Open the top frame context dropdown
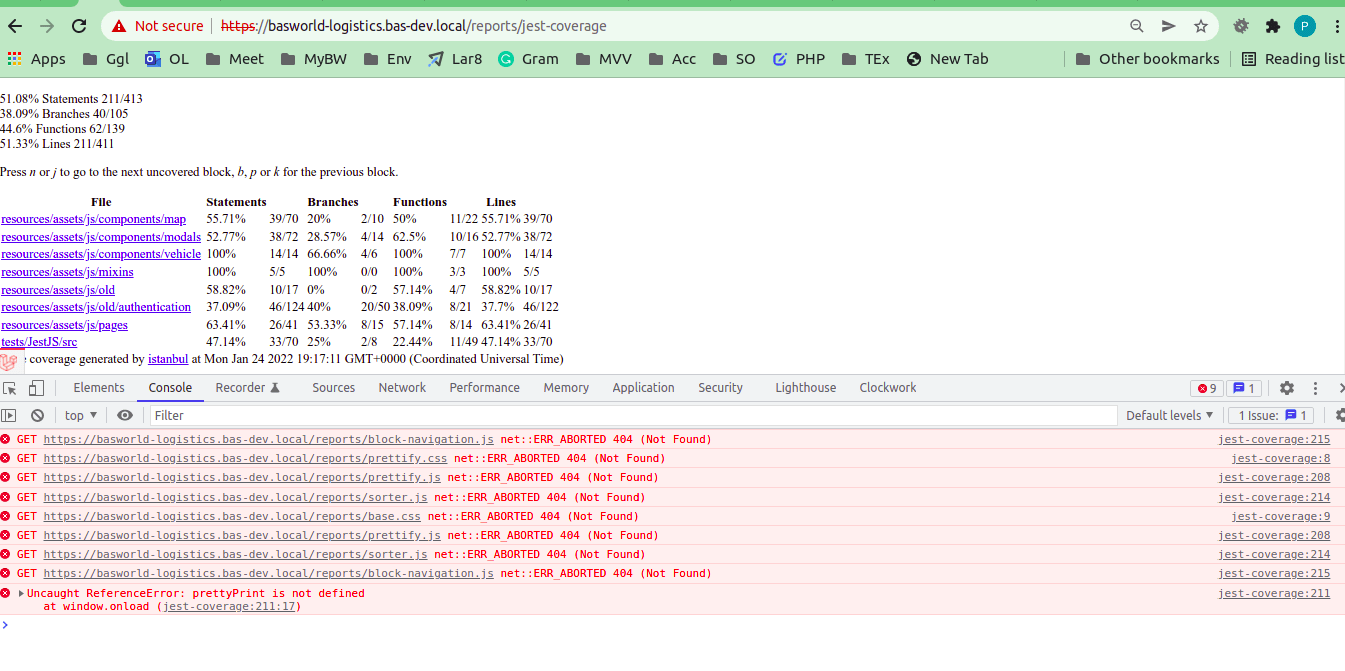The width and height of the screenshot is (1345, 671). click(x=79, y=414)
